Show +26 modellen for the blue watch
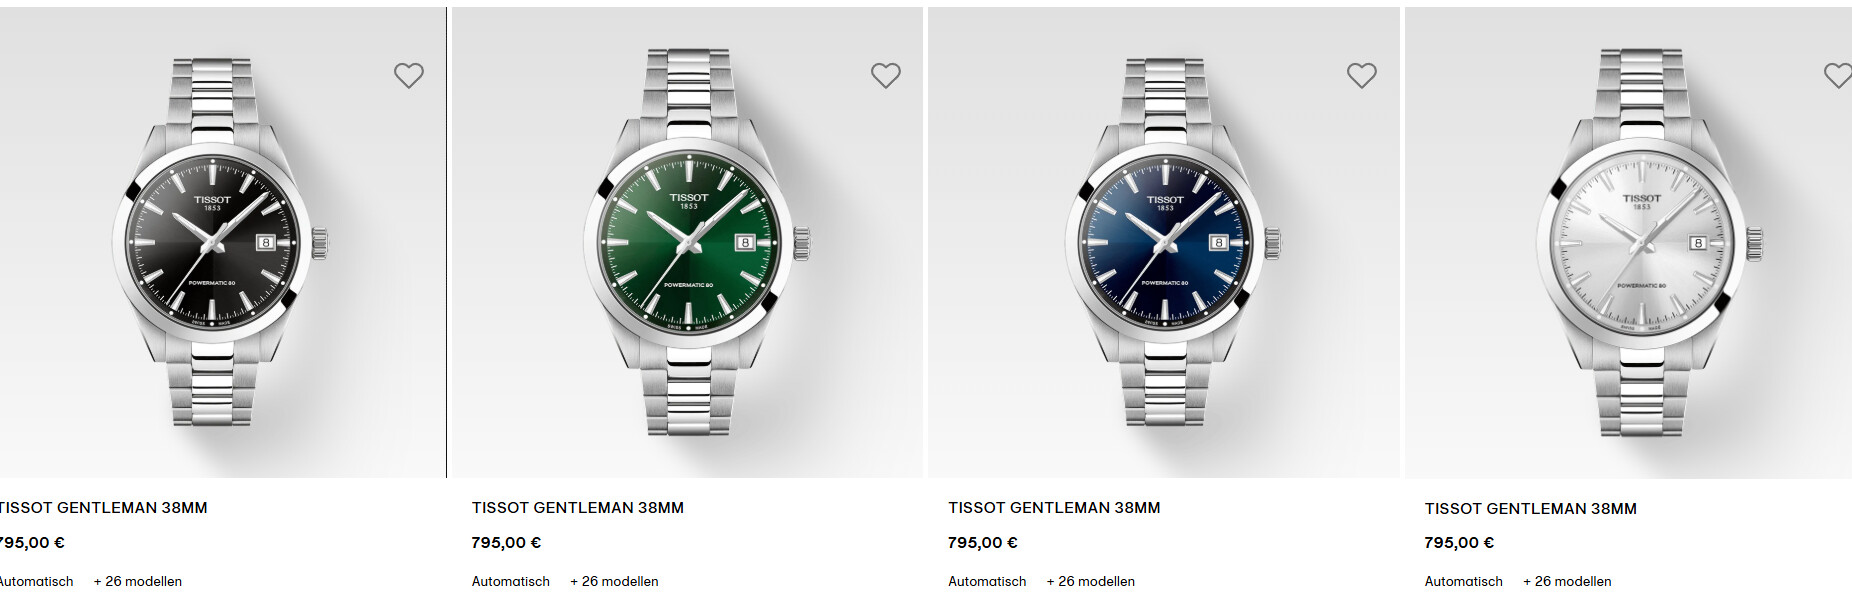 [x=1091, y=581]
